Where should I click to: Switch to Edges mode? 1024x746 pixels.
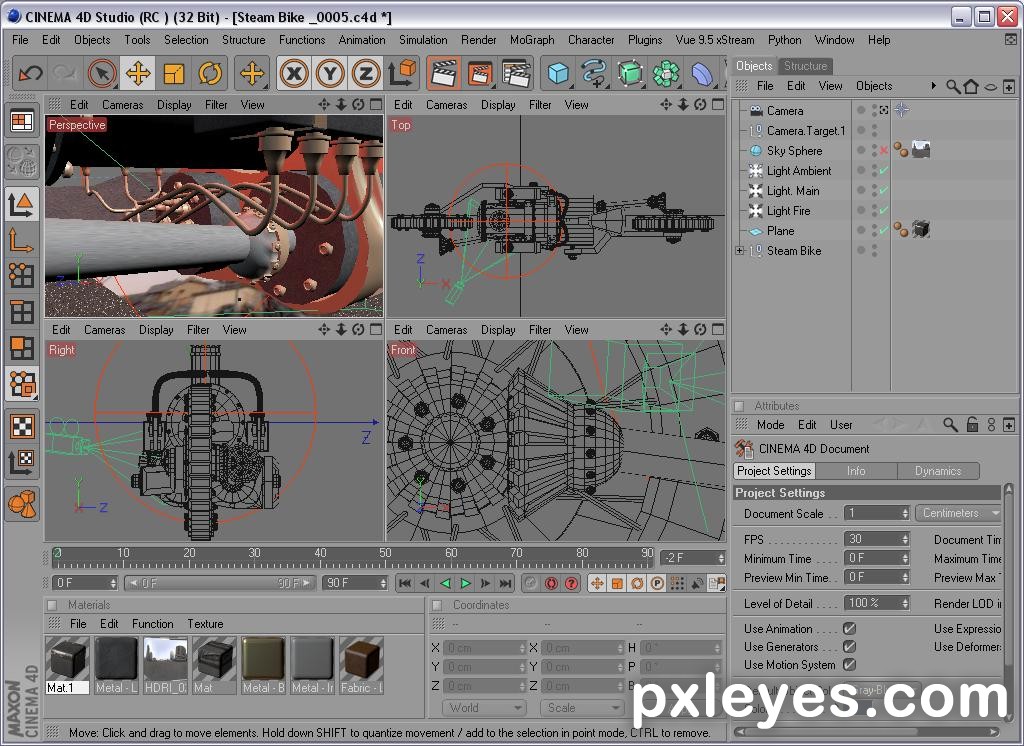pyautogui.click(x=22, y=312)
